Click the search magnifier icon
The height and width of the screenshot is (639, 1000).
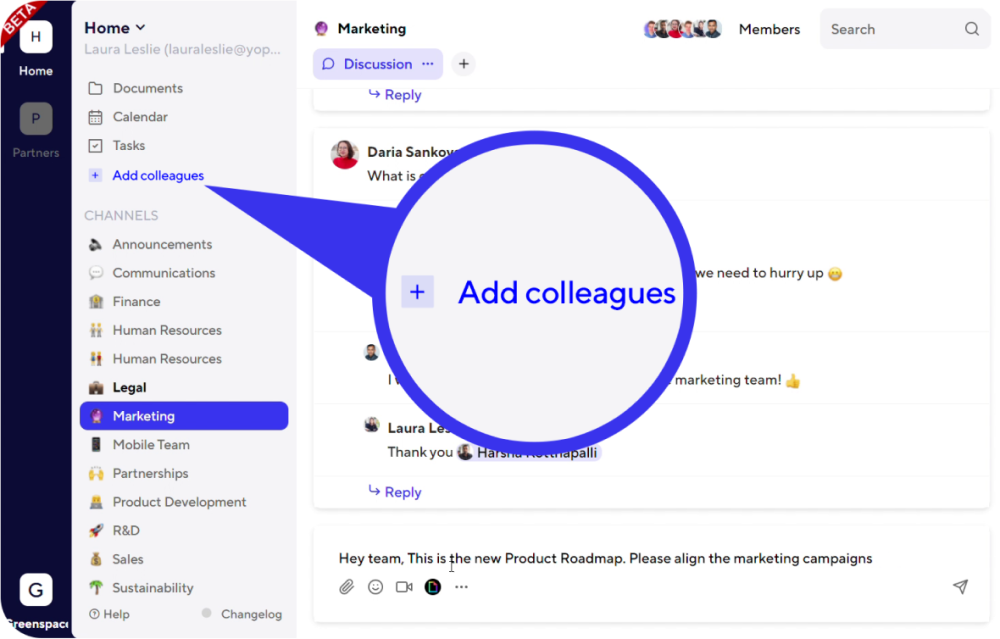tap(972, 29)
